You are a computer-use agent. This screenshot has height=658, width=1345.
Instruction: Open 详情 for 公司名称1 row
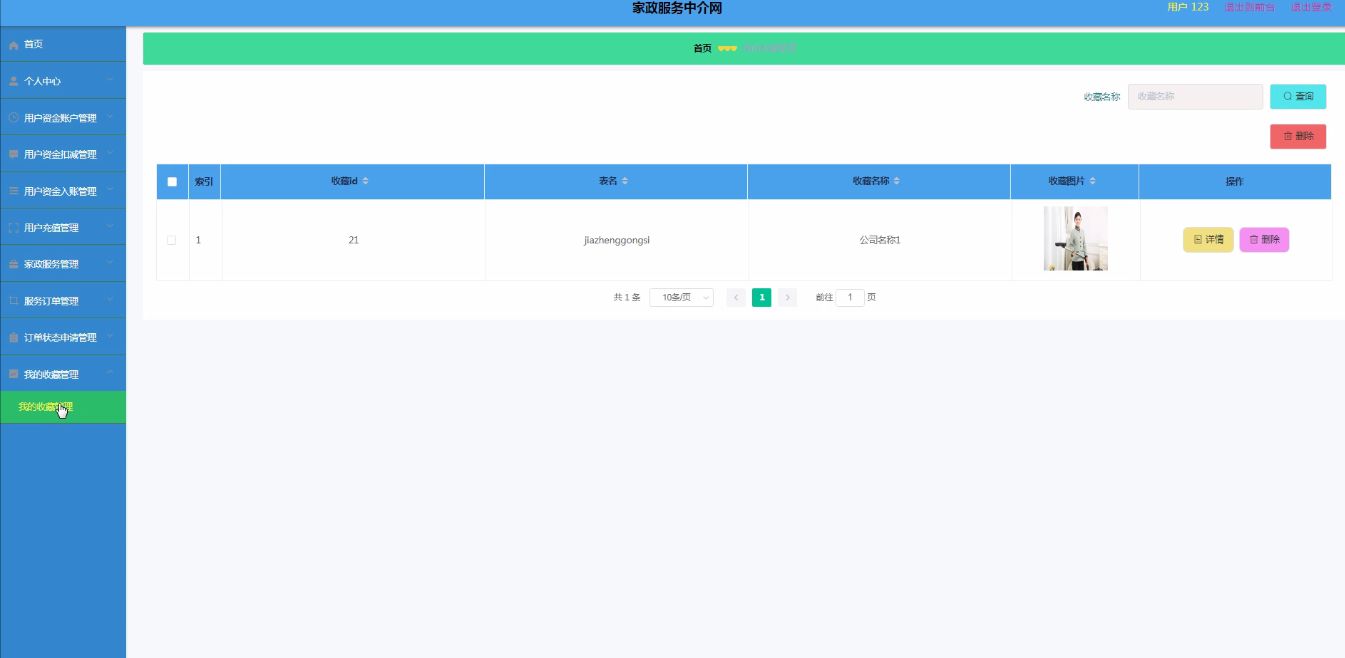[x=1208, y=240]
